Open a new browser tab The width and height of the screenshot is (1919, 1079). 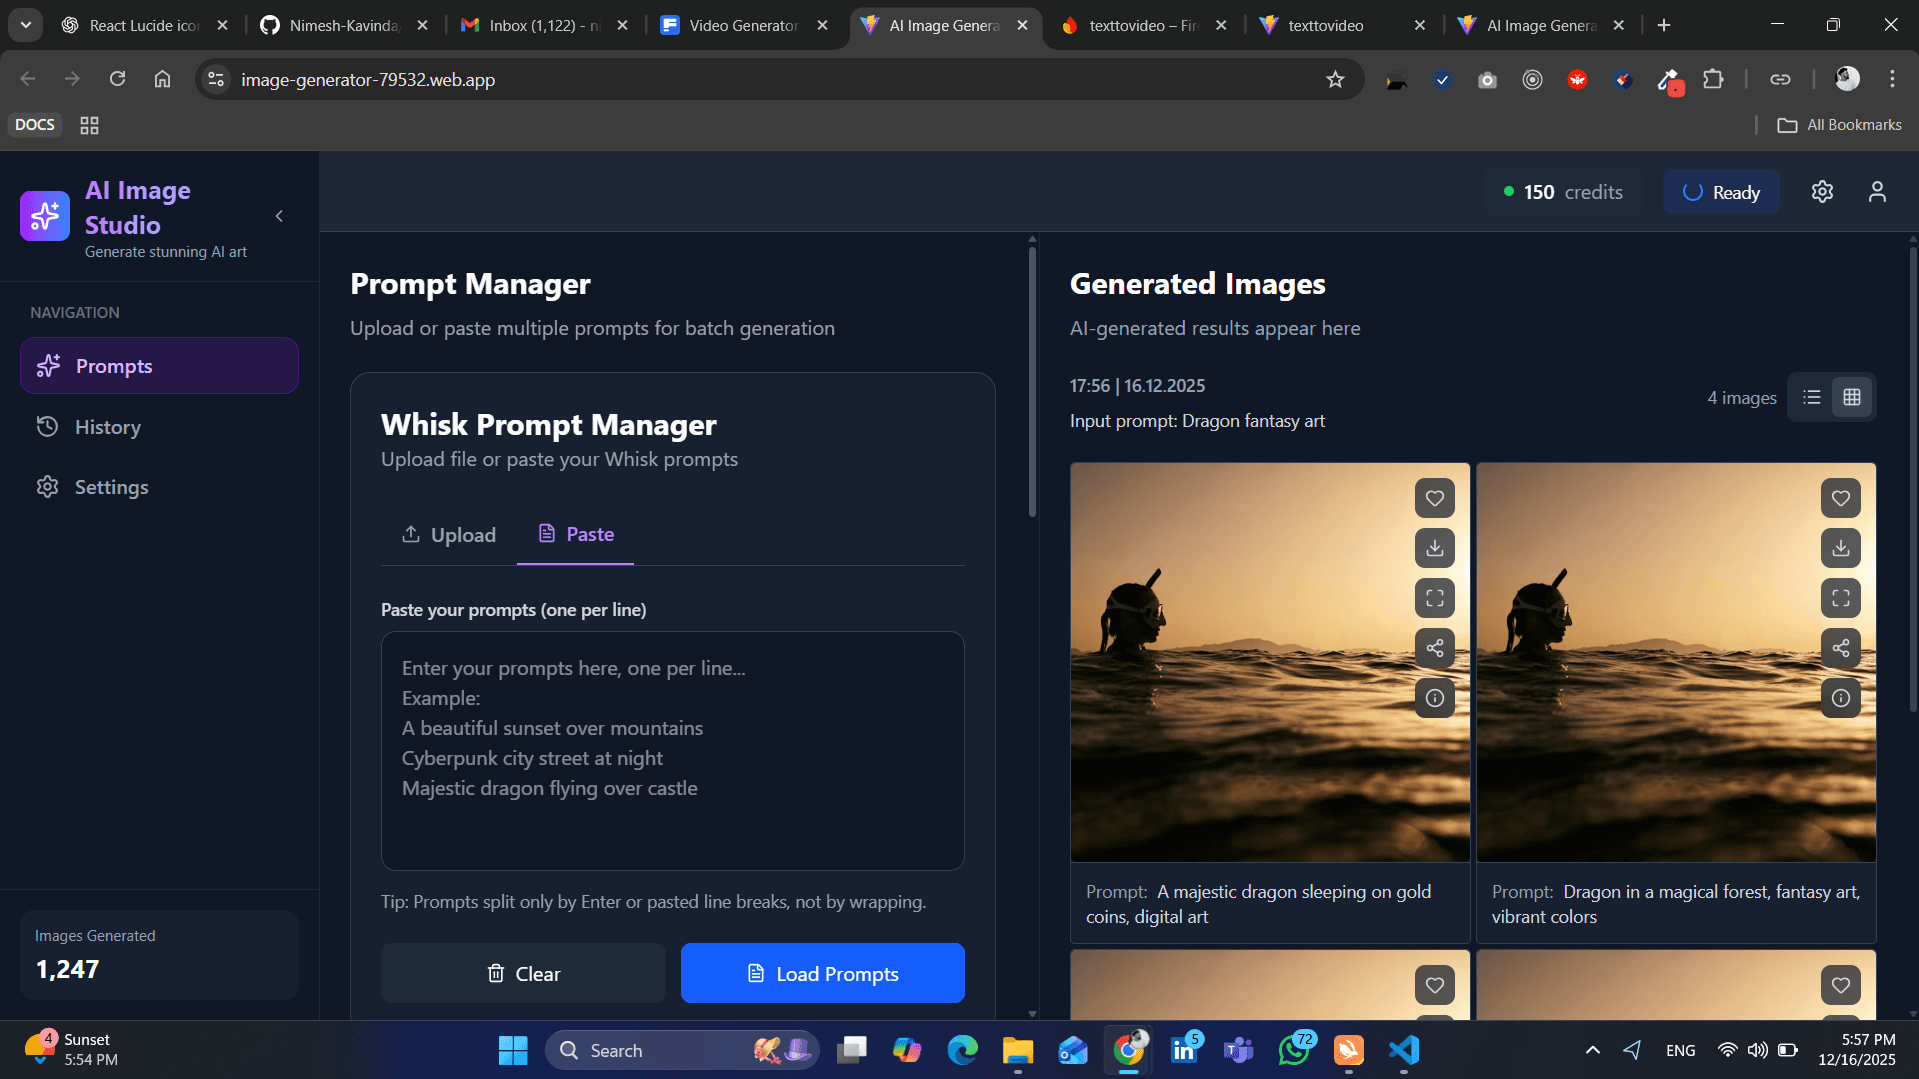[x=1663, y=25]
